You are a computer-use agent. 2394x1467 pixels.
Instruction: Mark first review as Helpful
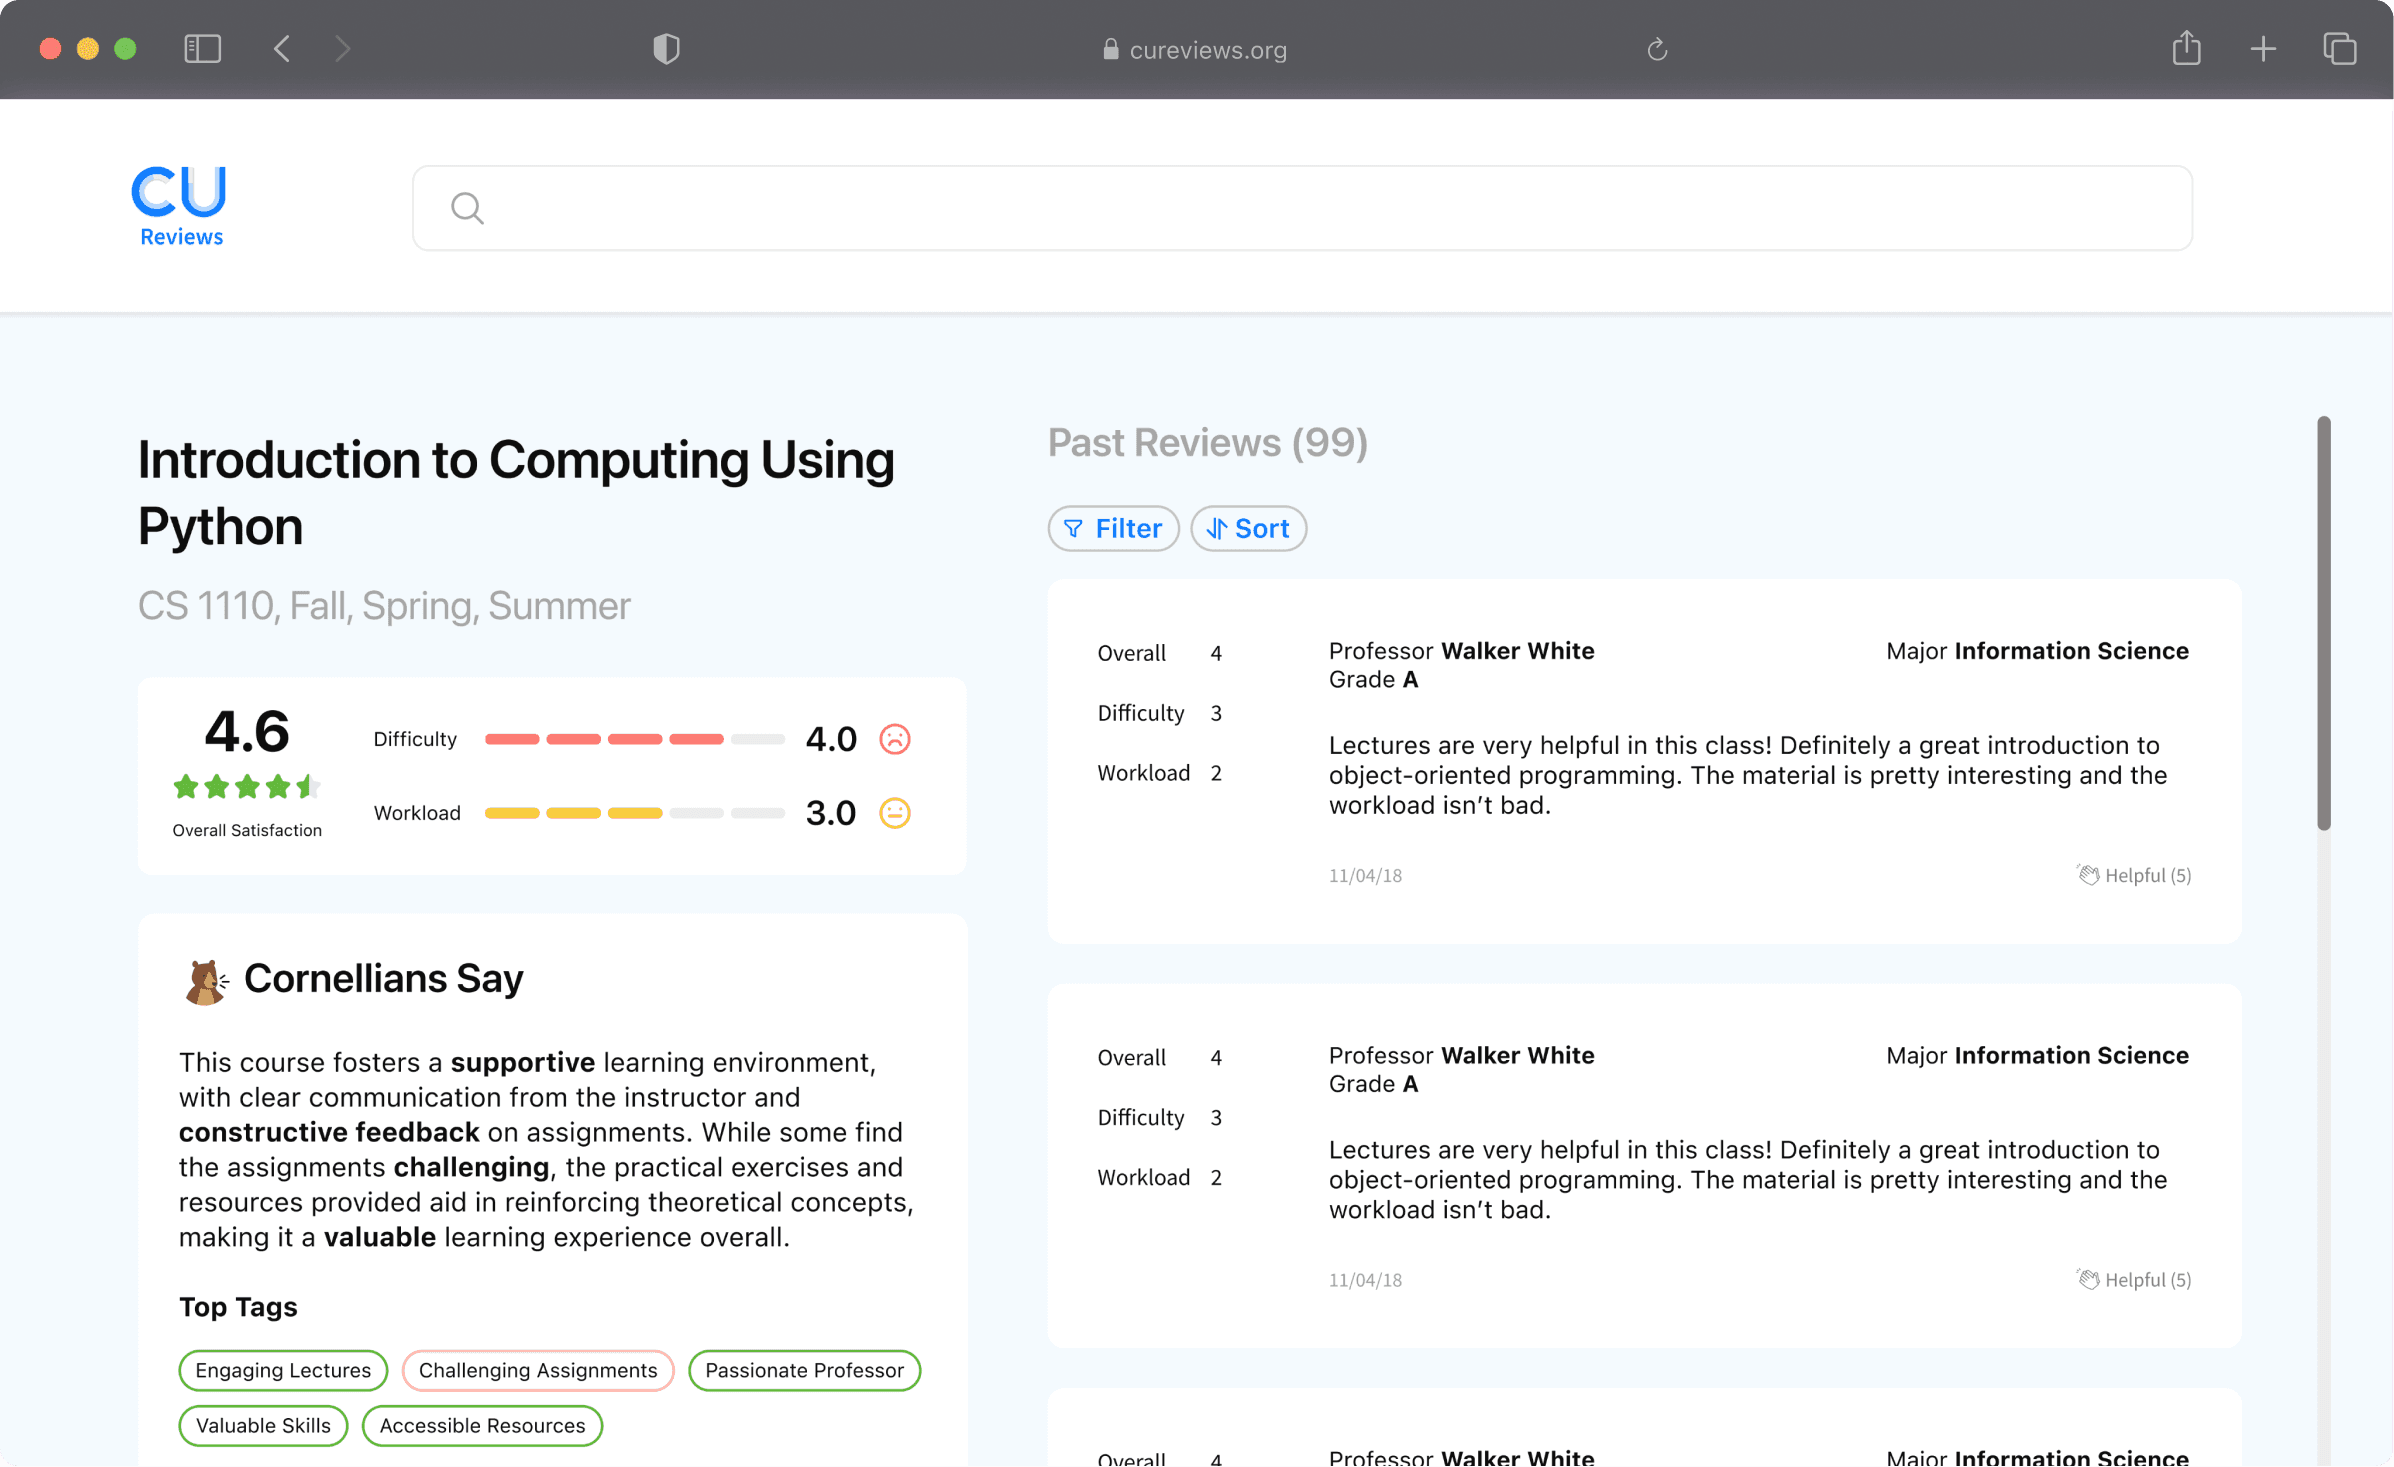[2134, 875]
